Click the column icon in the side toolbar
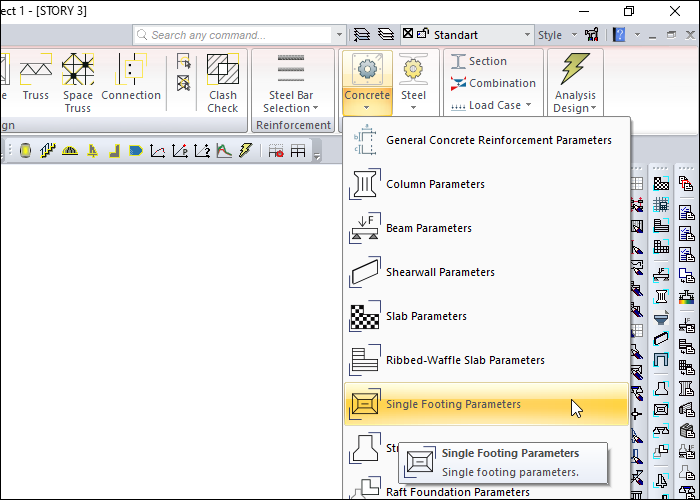Image resolution: width=700 pixels, height=500 pixels. pyautogui.click(x=661, y=296)
